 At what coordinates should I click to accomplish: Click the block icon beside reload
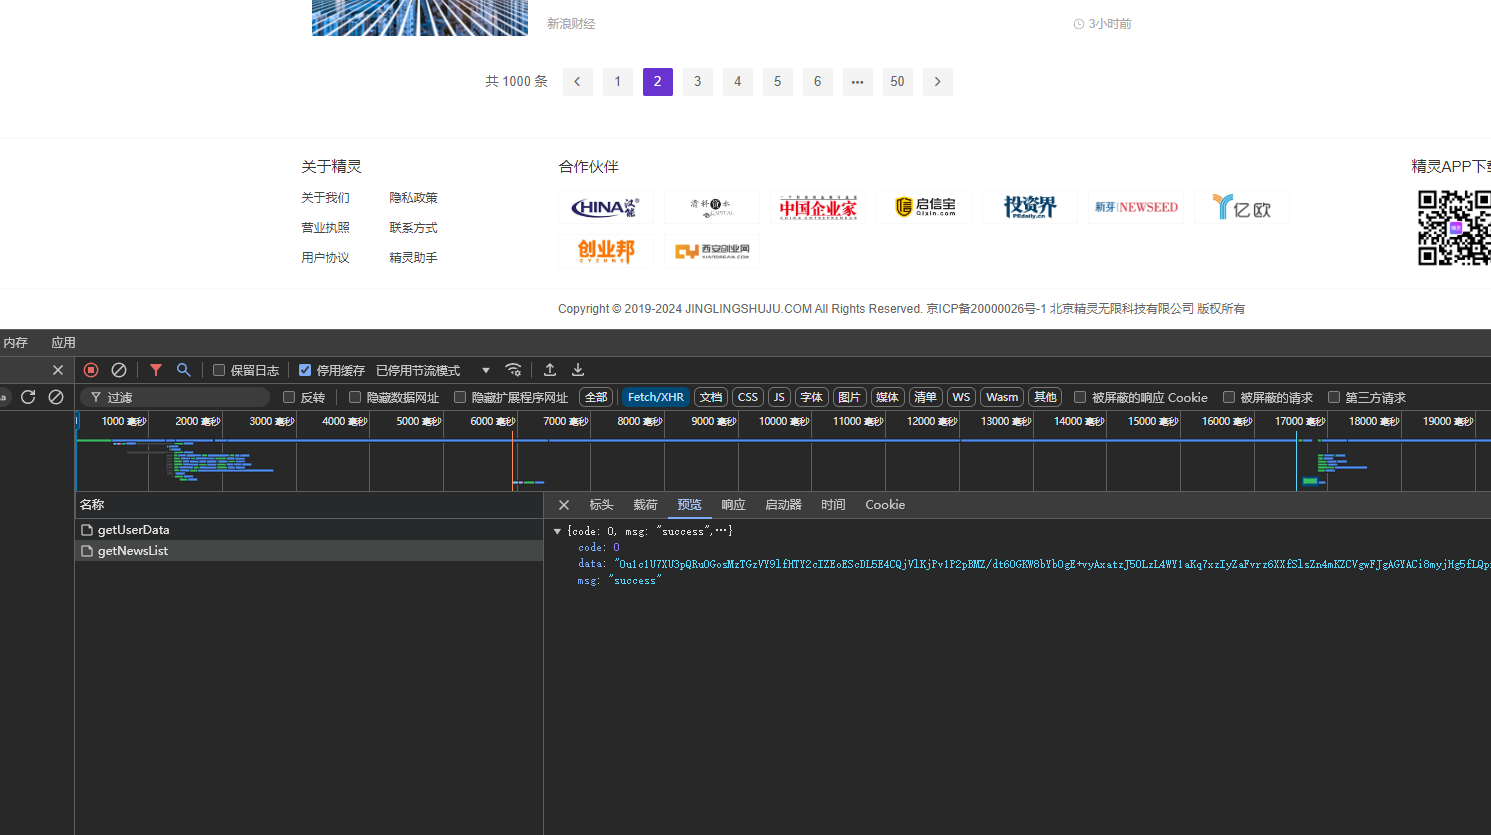[56, 397]
